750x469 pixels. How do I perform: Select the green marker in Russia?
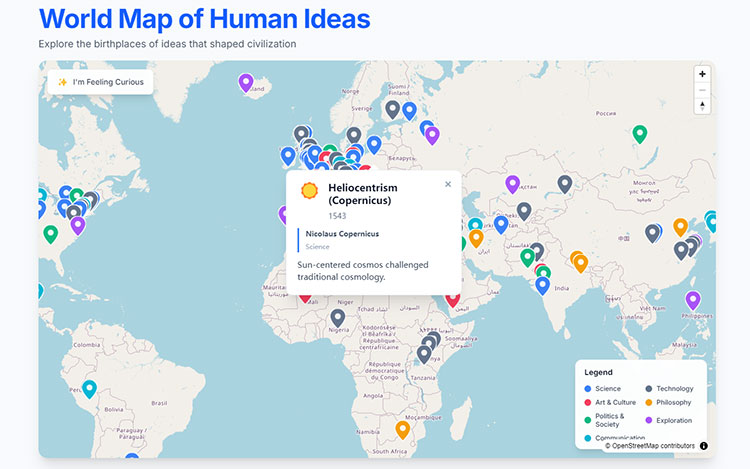pos(640,134)
